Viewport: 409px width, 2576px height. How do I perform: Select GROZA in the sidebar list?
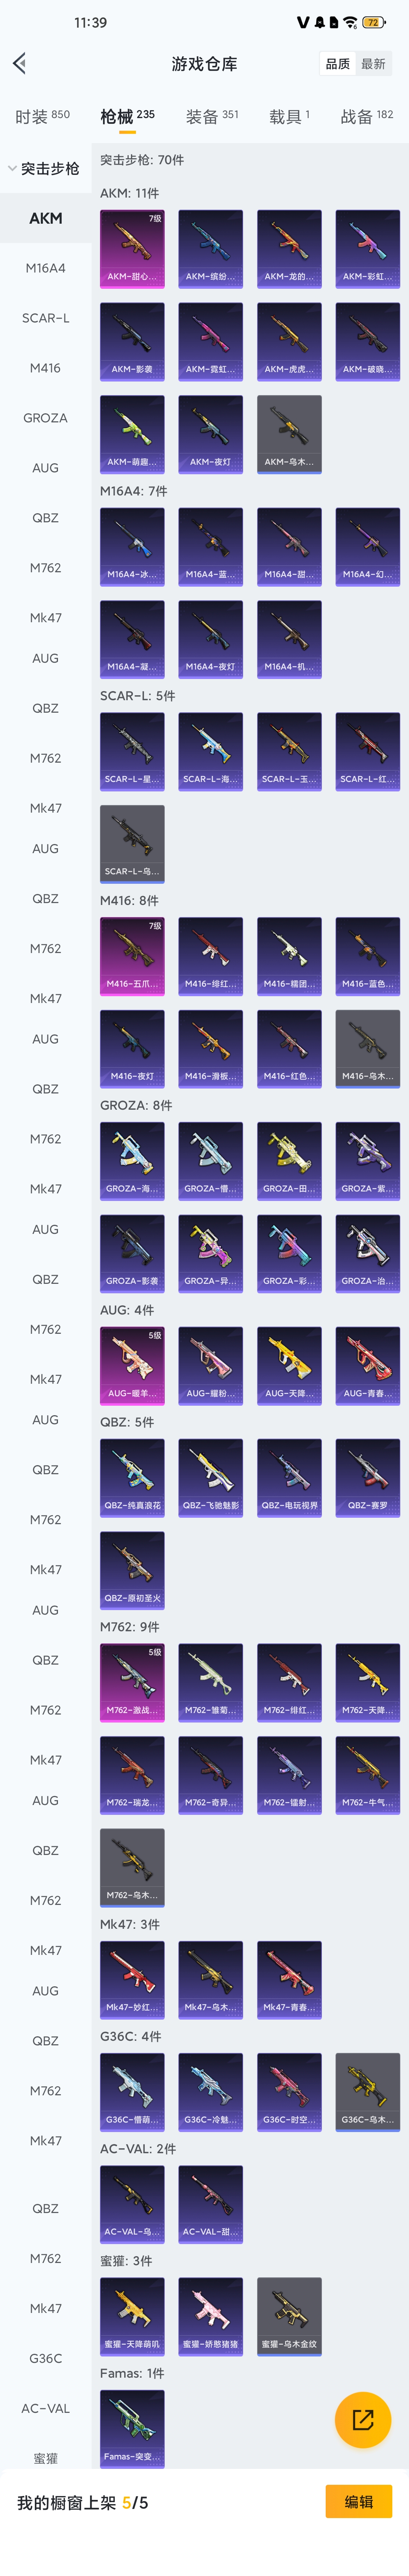pyautogui.click(x=45, y=418)
